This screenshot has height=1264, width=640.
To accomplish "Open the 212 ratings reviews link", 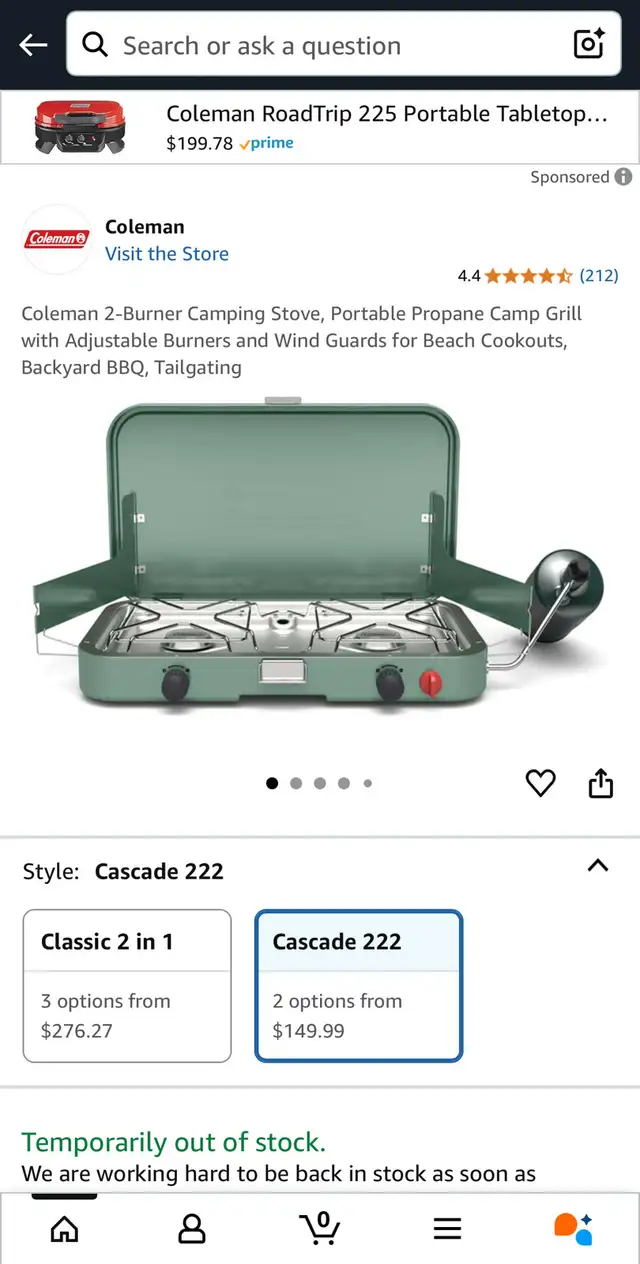I will point(599,275).
